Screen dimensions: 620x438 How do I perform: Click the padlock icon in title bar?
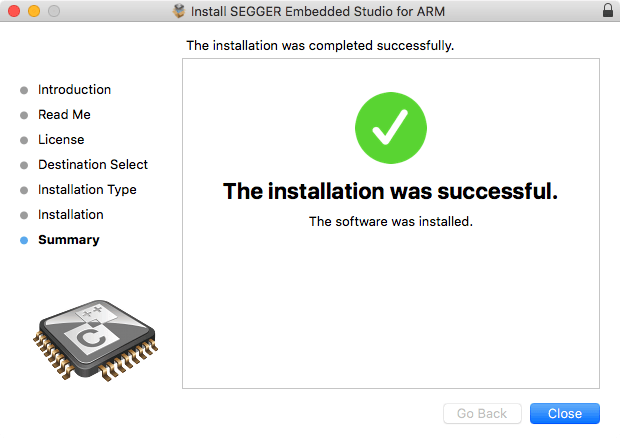(608, 11)
